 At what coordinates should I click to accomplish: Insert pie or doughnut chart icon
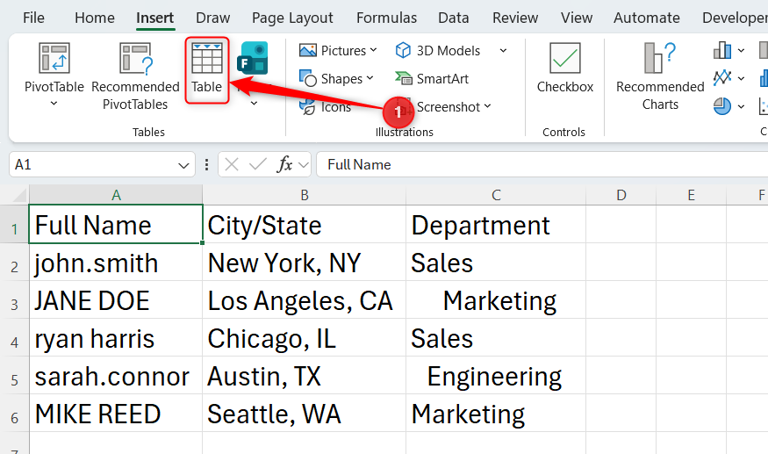(x=722, y=106)
